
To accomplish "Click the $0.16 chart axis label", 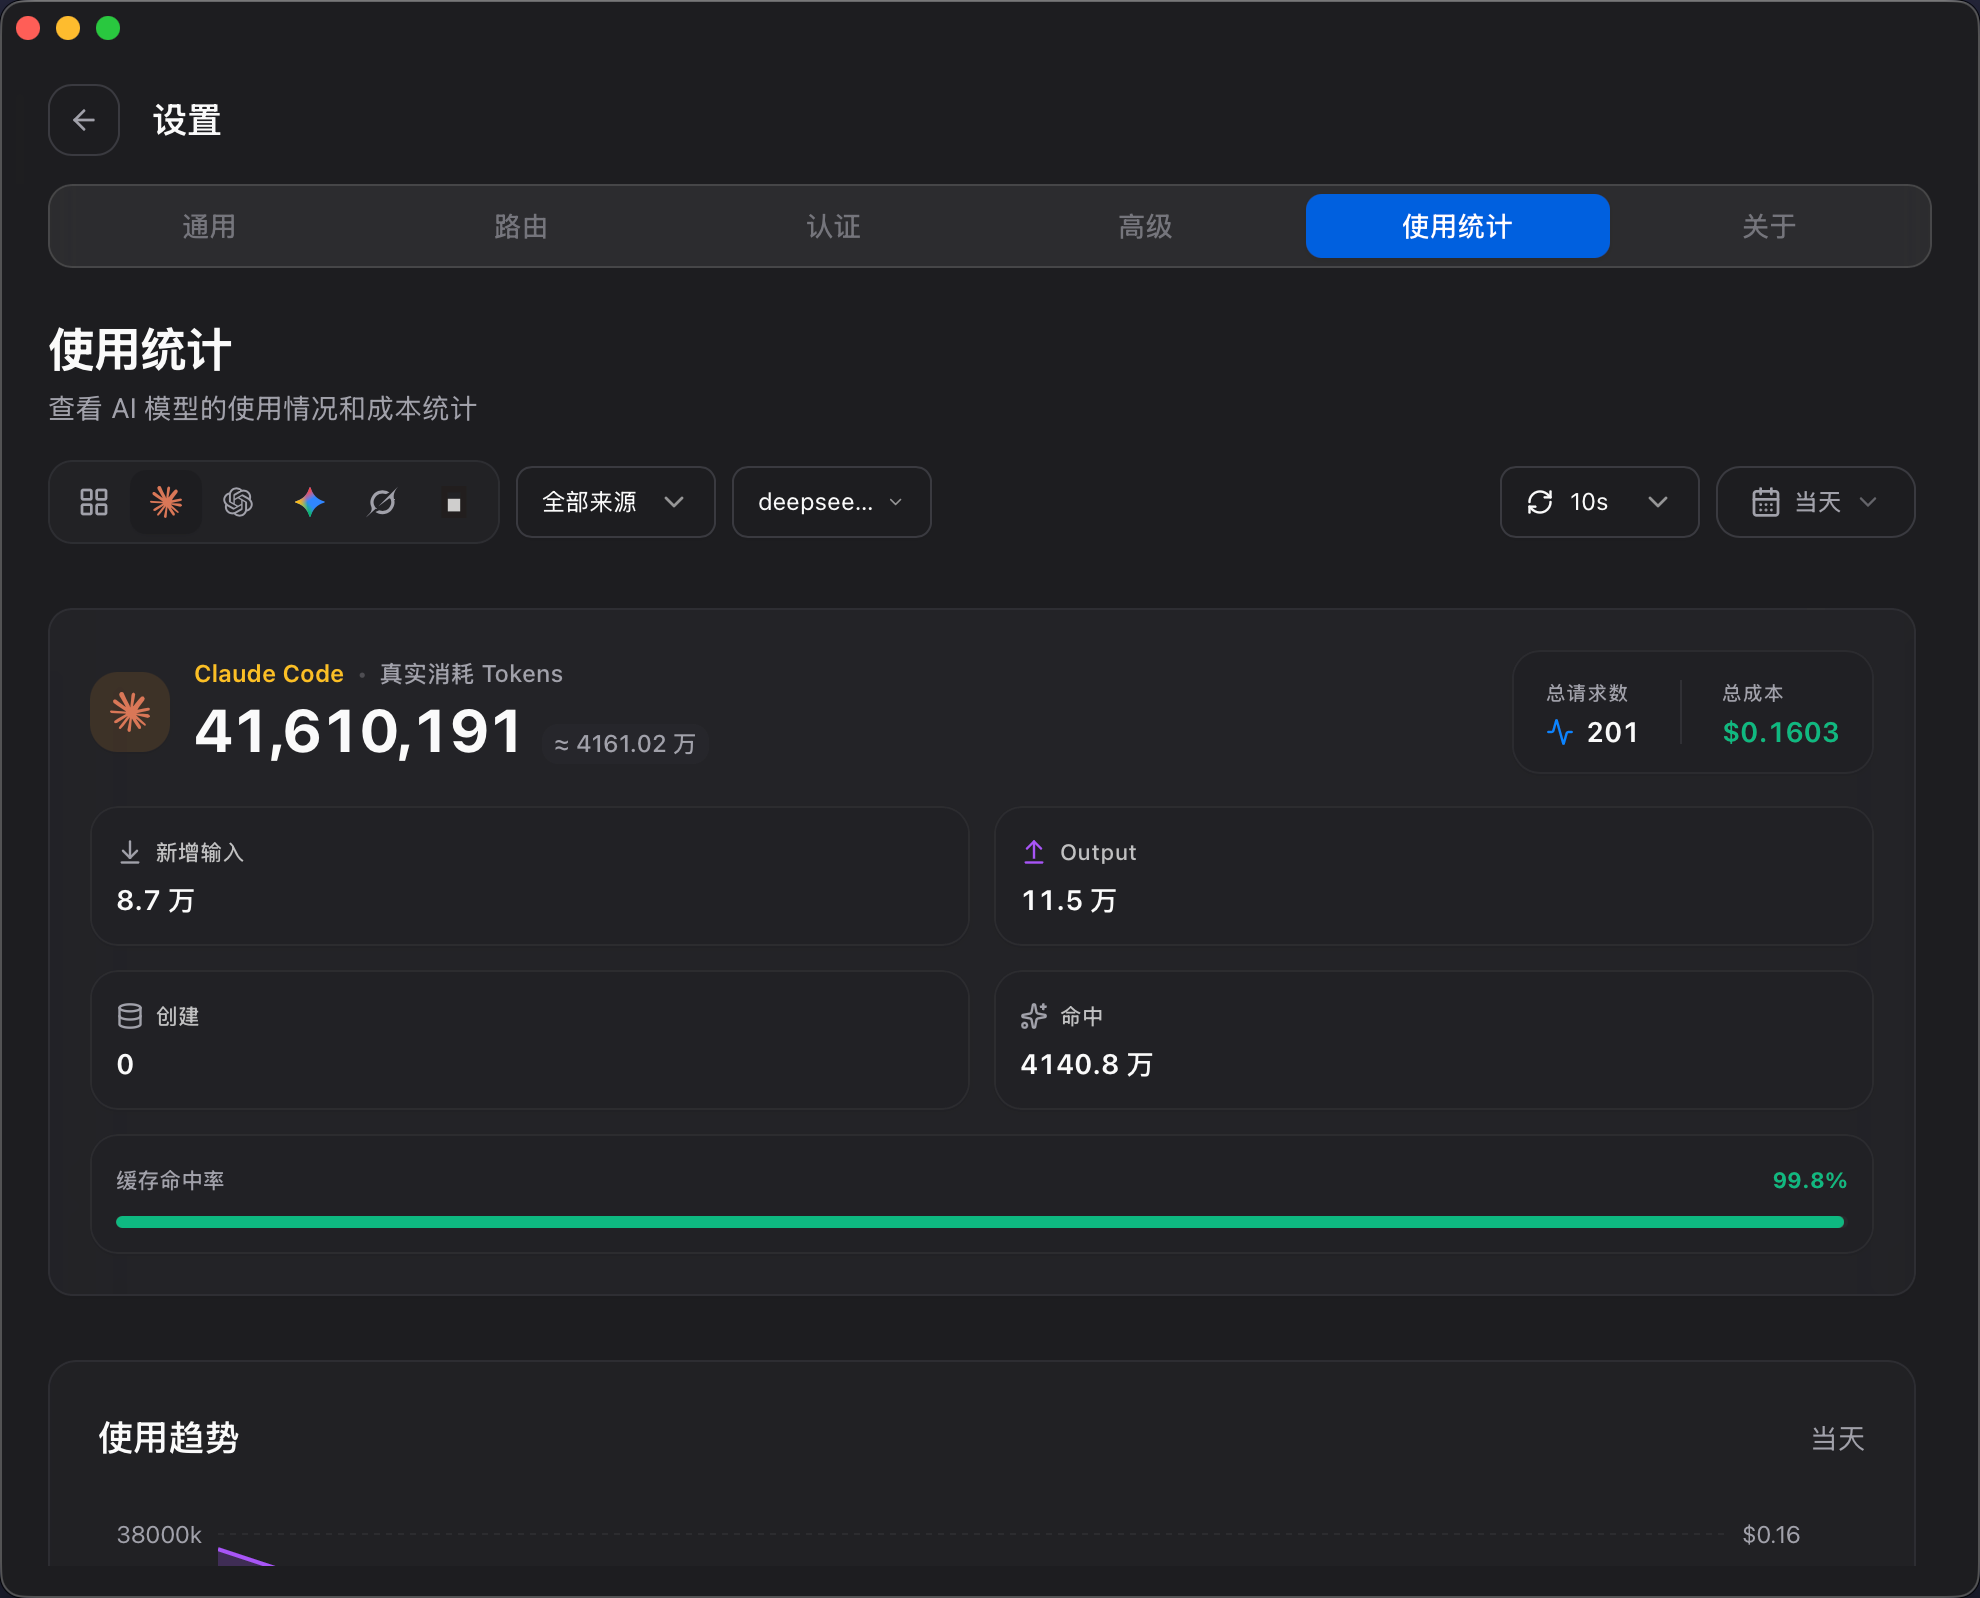I will point(1771,1535).
